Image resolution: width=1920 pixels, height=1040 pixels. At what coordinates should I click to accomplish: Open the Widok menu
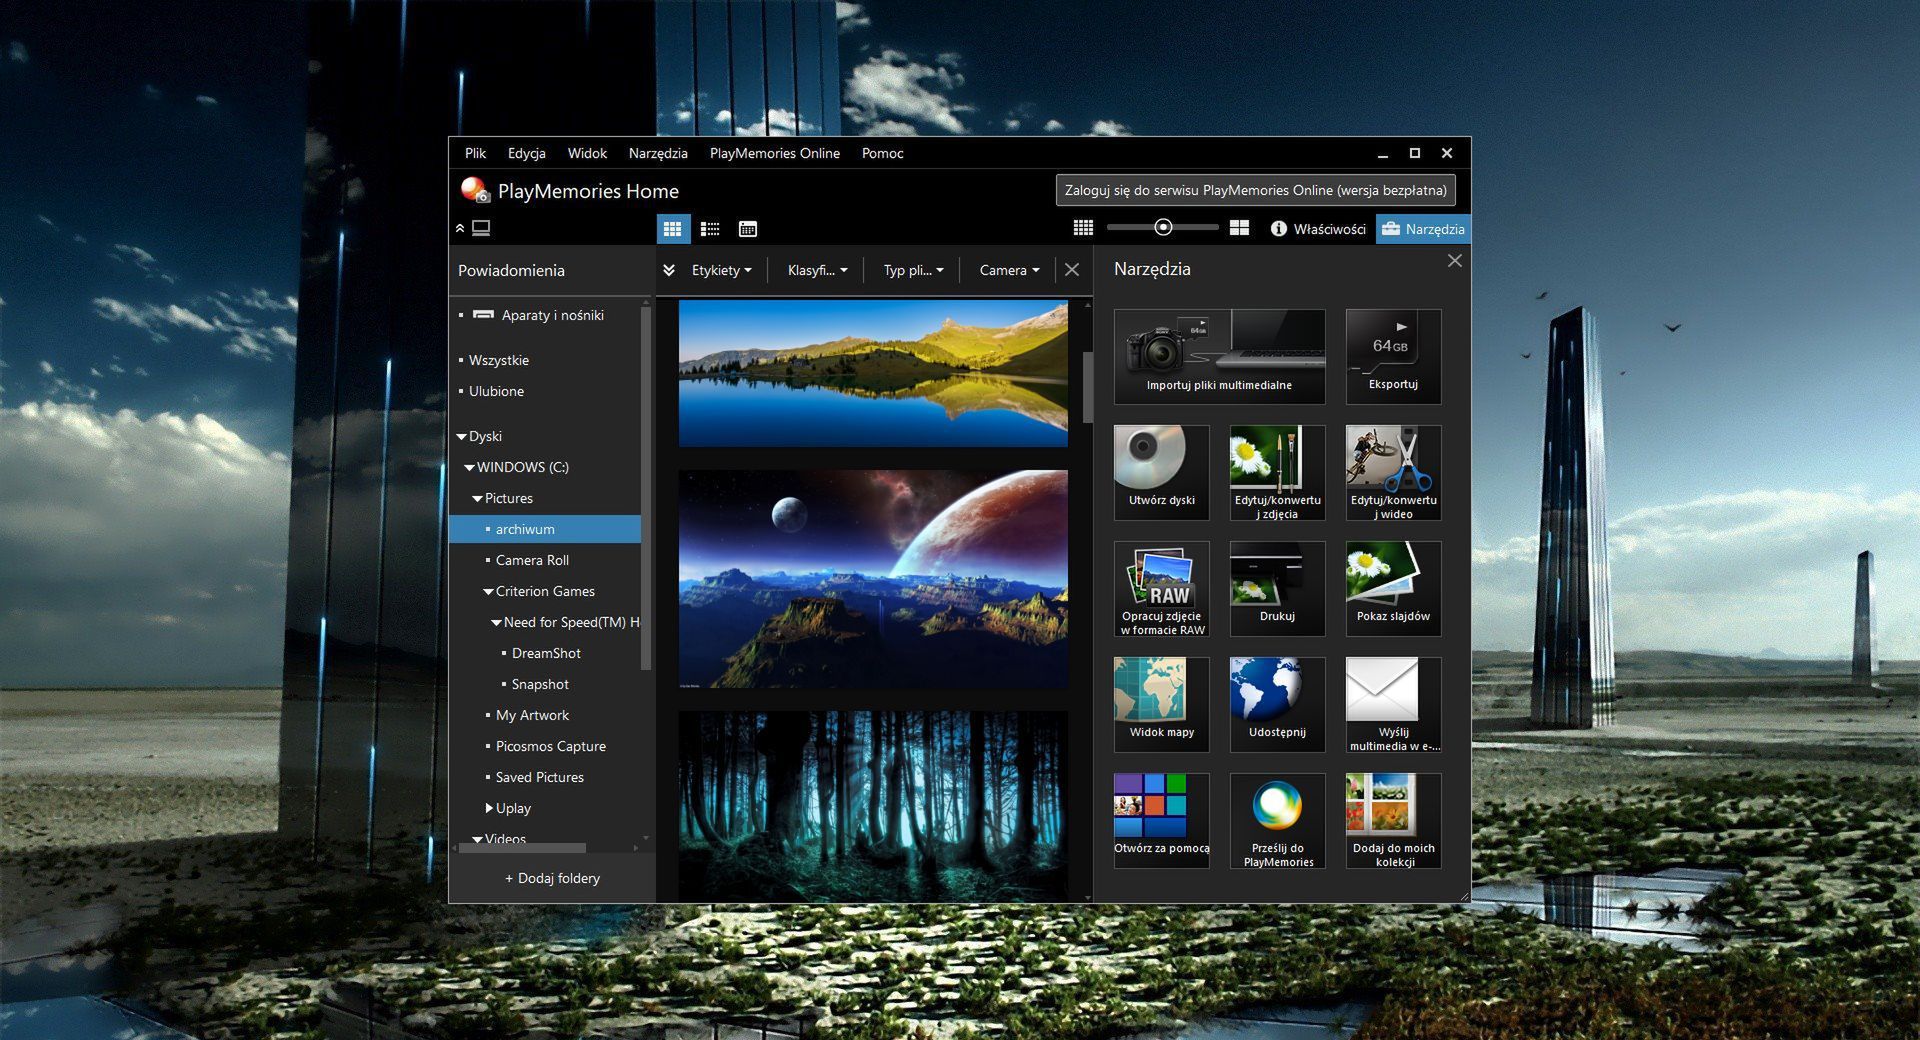pyautogui.click(x=587, y=153)
